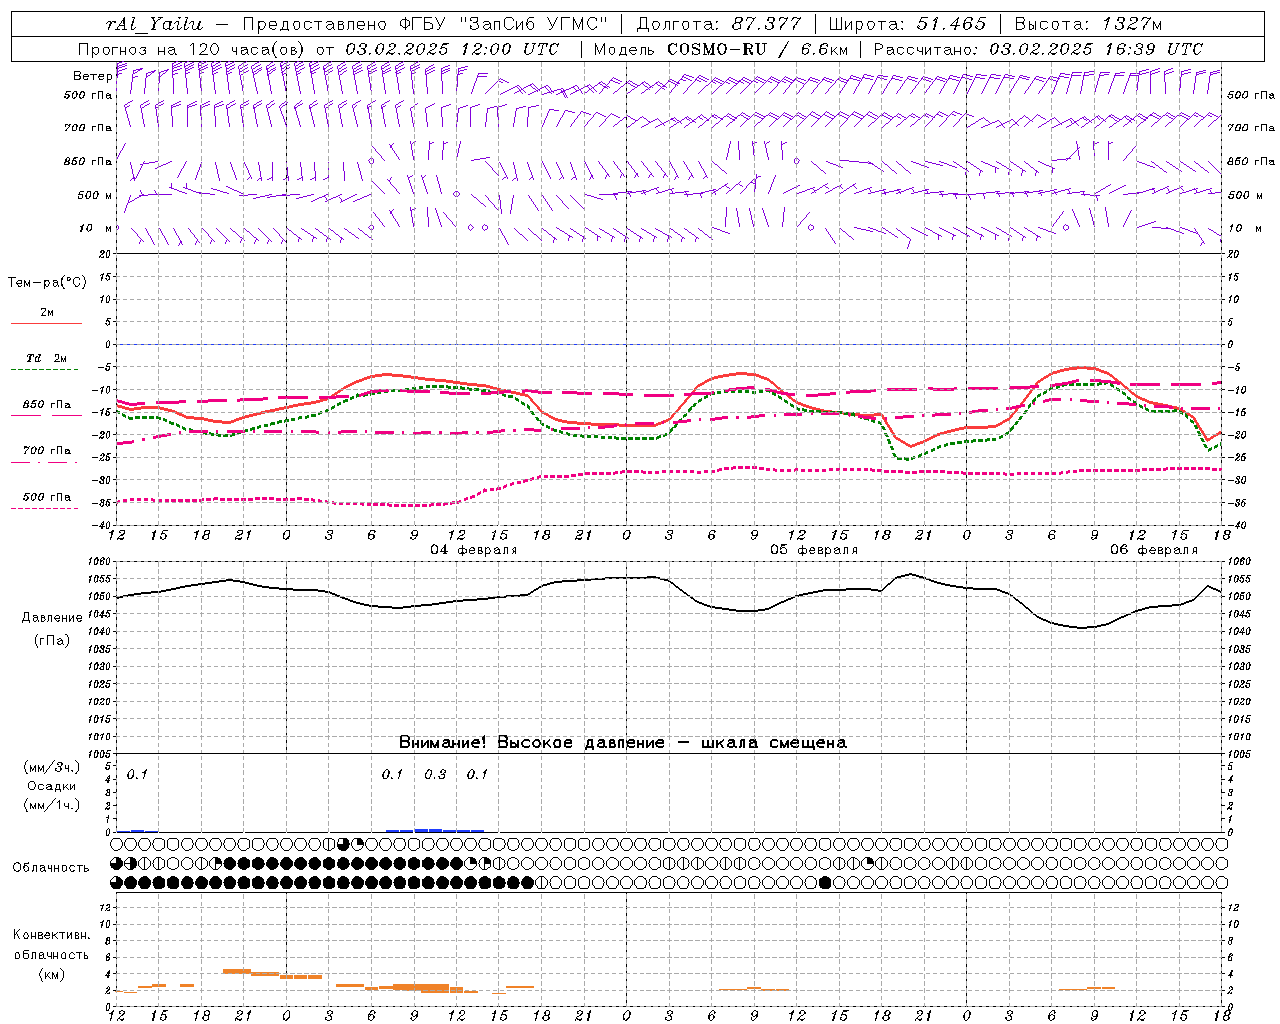Select the left 850 гПа wind level label

click(x=88, y=161)
